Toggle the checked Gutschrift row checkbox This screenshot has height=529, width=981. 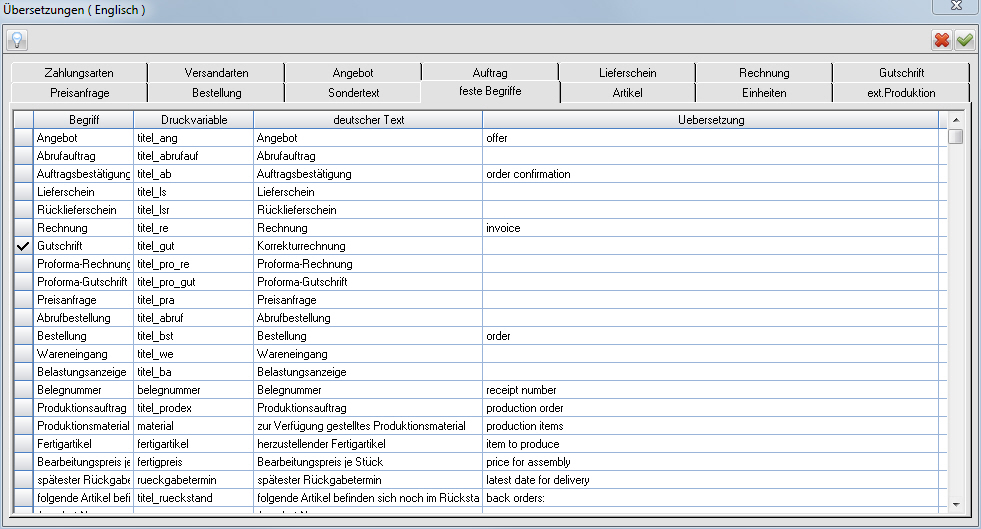coord(23,246)
